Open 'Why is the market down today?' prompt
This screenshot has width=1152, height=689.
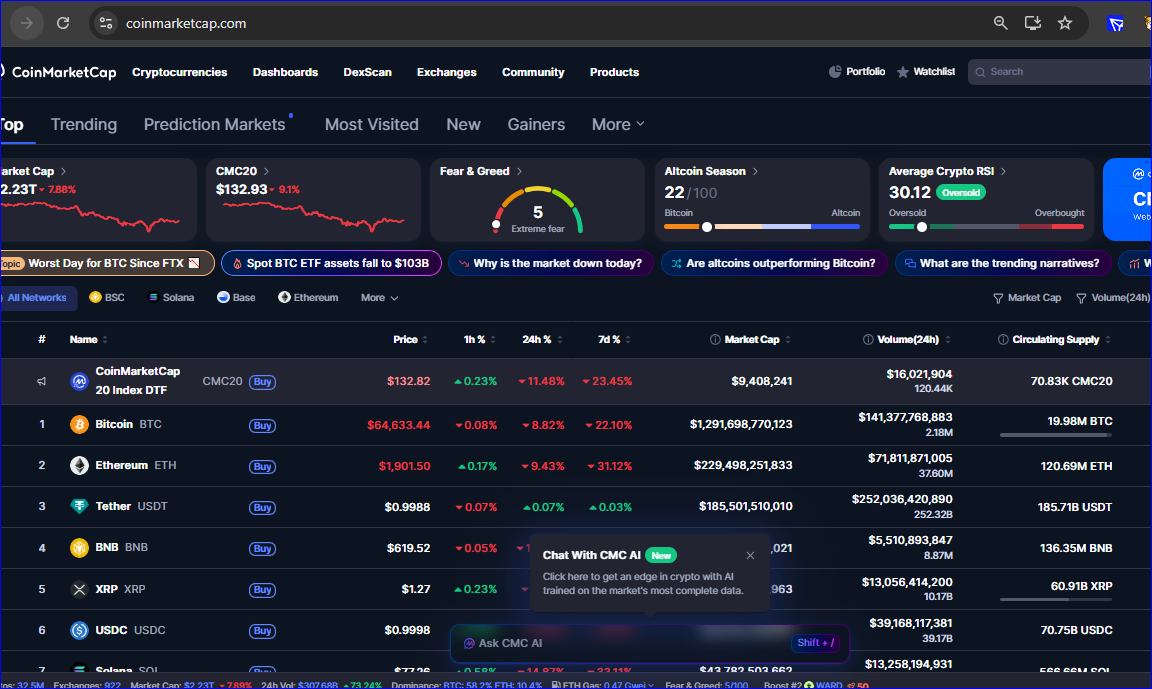[x=550, y=263]
